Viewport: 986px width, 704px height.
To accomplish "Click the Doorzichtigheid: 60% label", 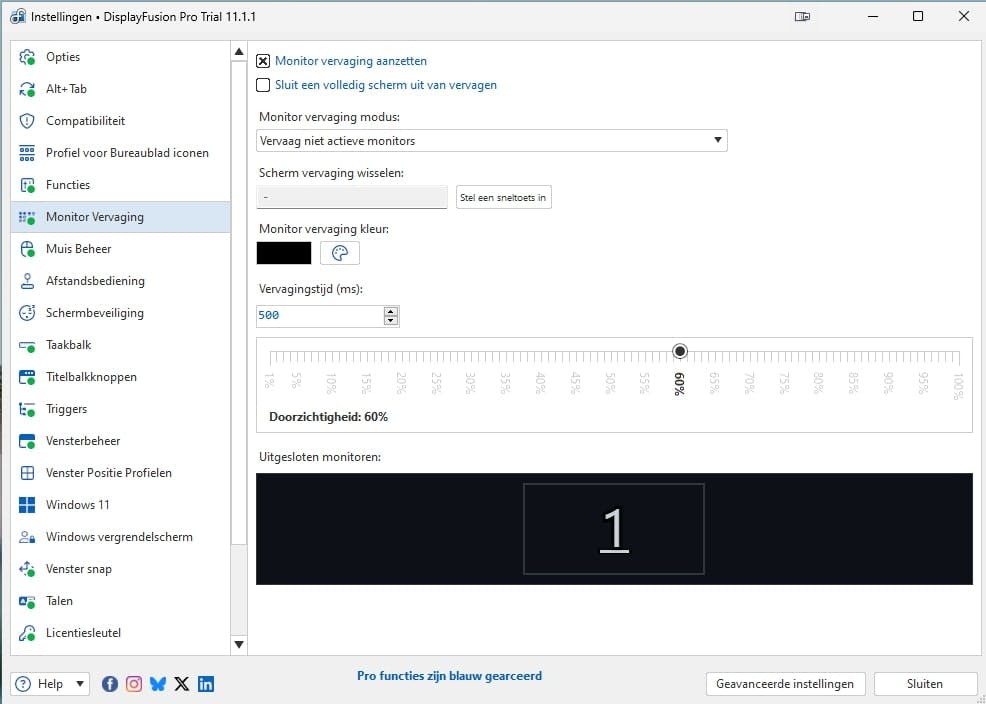I will point(328,417).
